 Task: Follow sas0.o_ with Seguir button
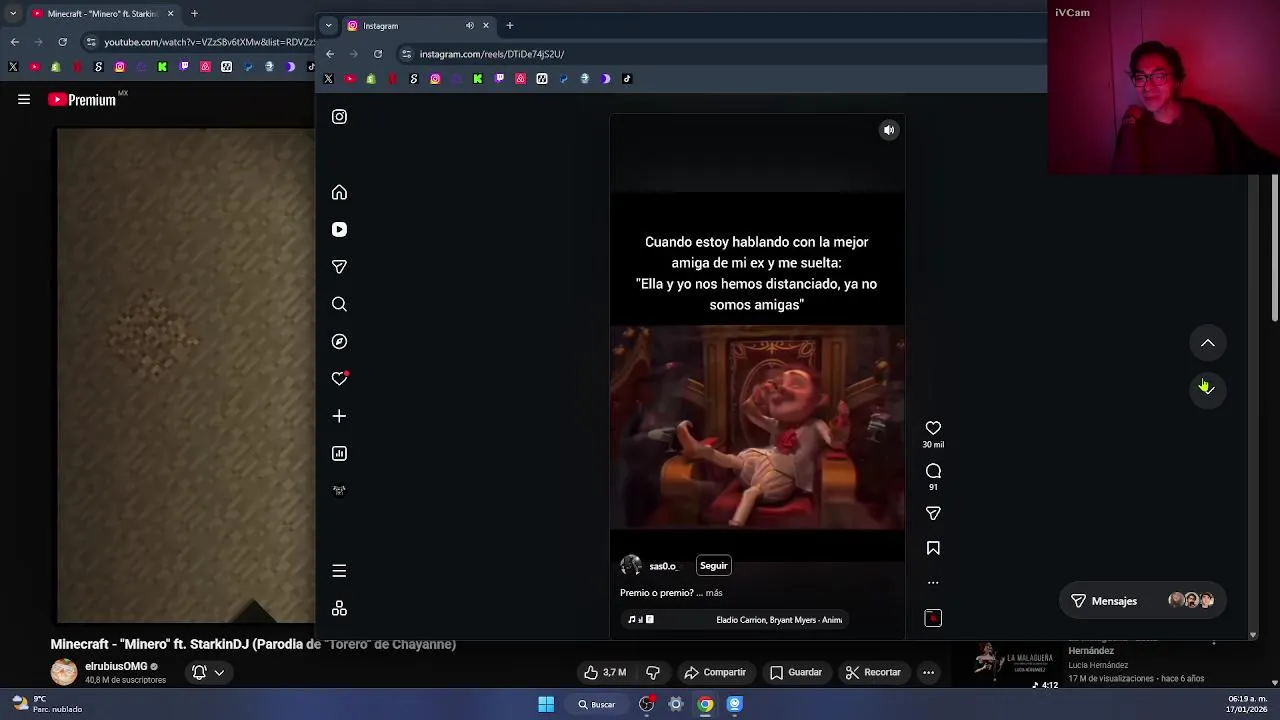(x=714, y=566)
